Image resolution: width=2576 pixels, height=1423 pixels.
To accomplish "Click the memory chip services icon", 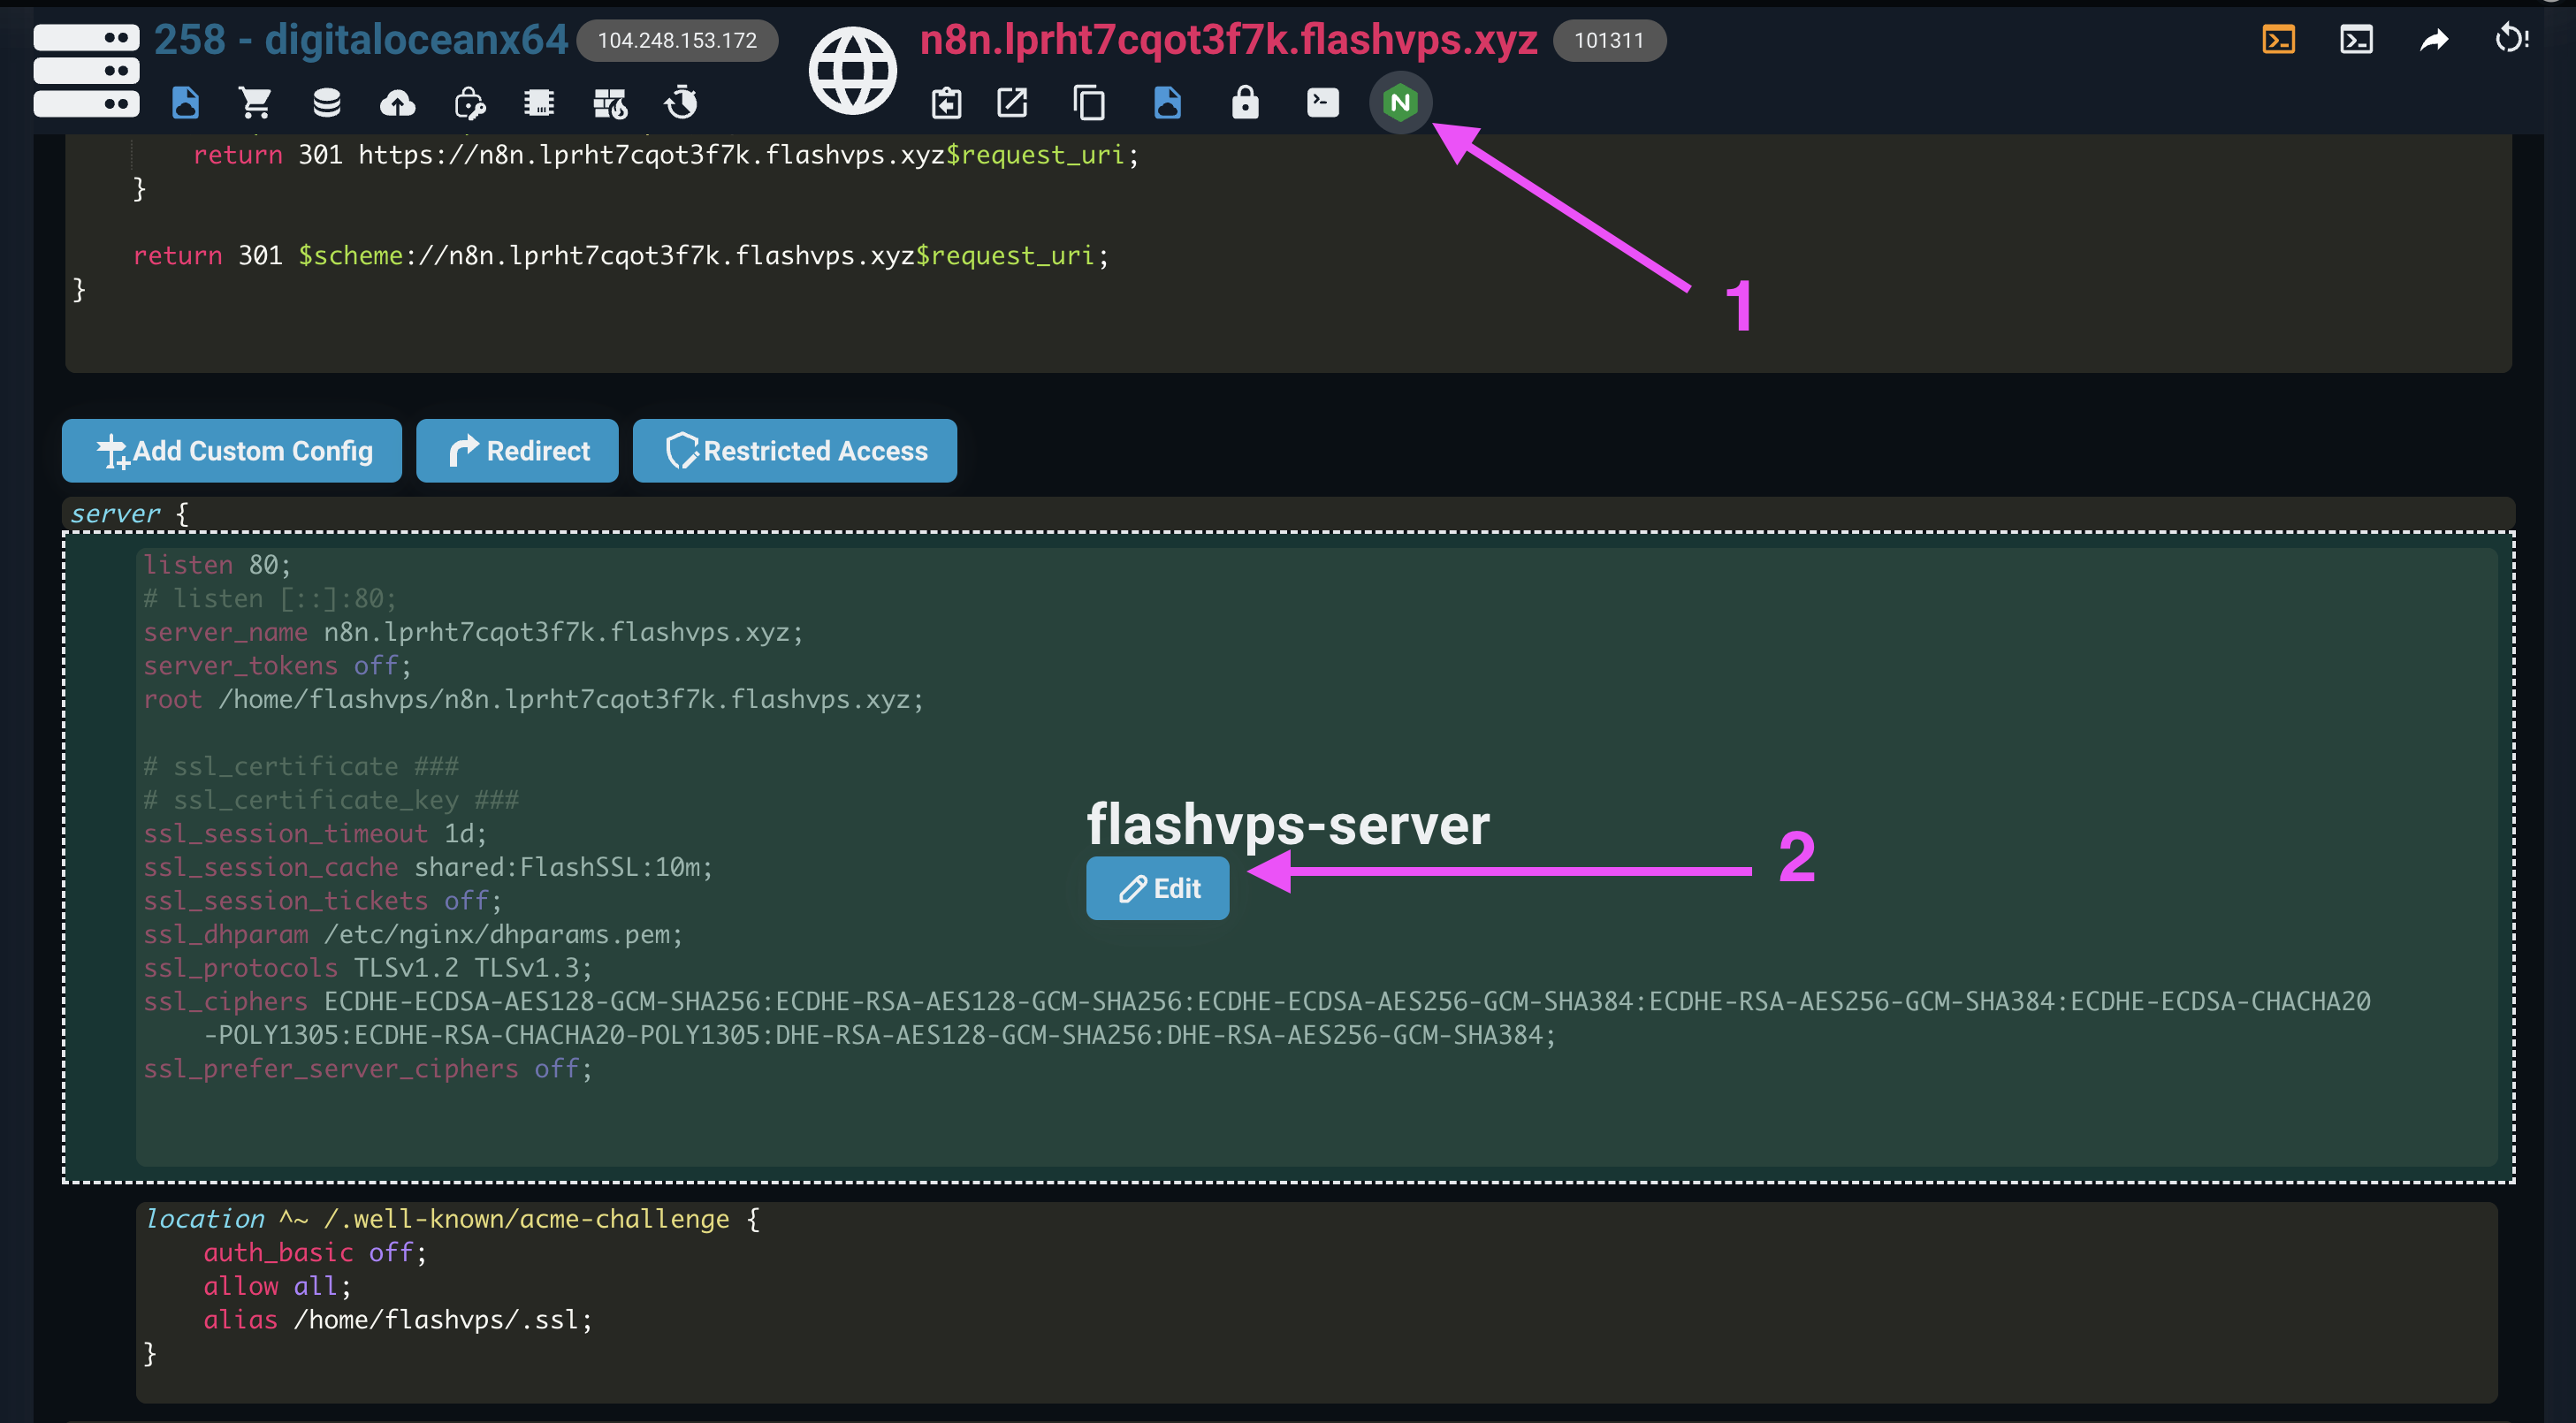I will [539, 102].
